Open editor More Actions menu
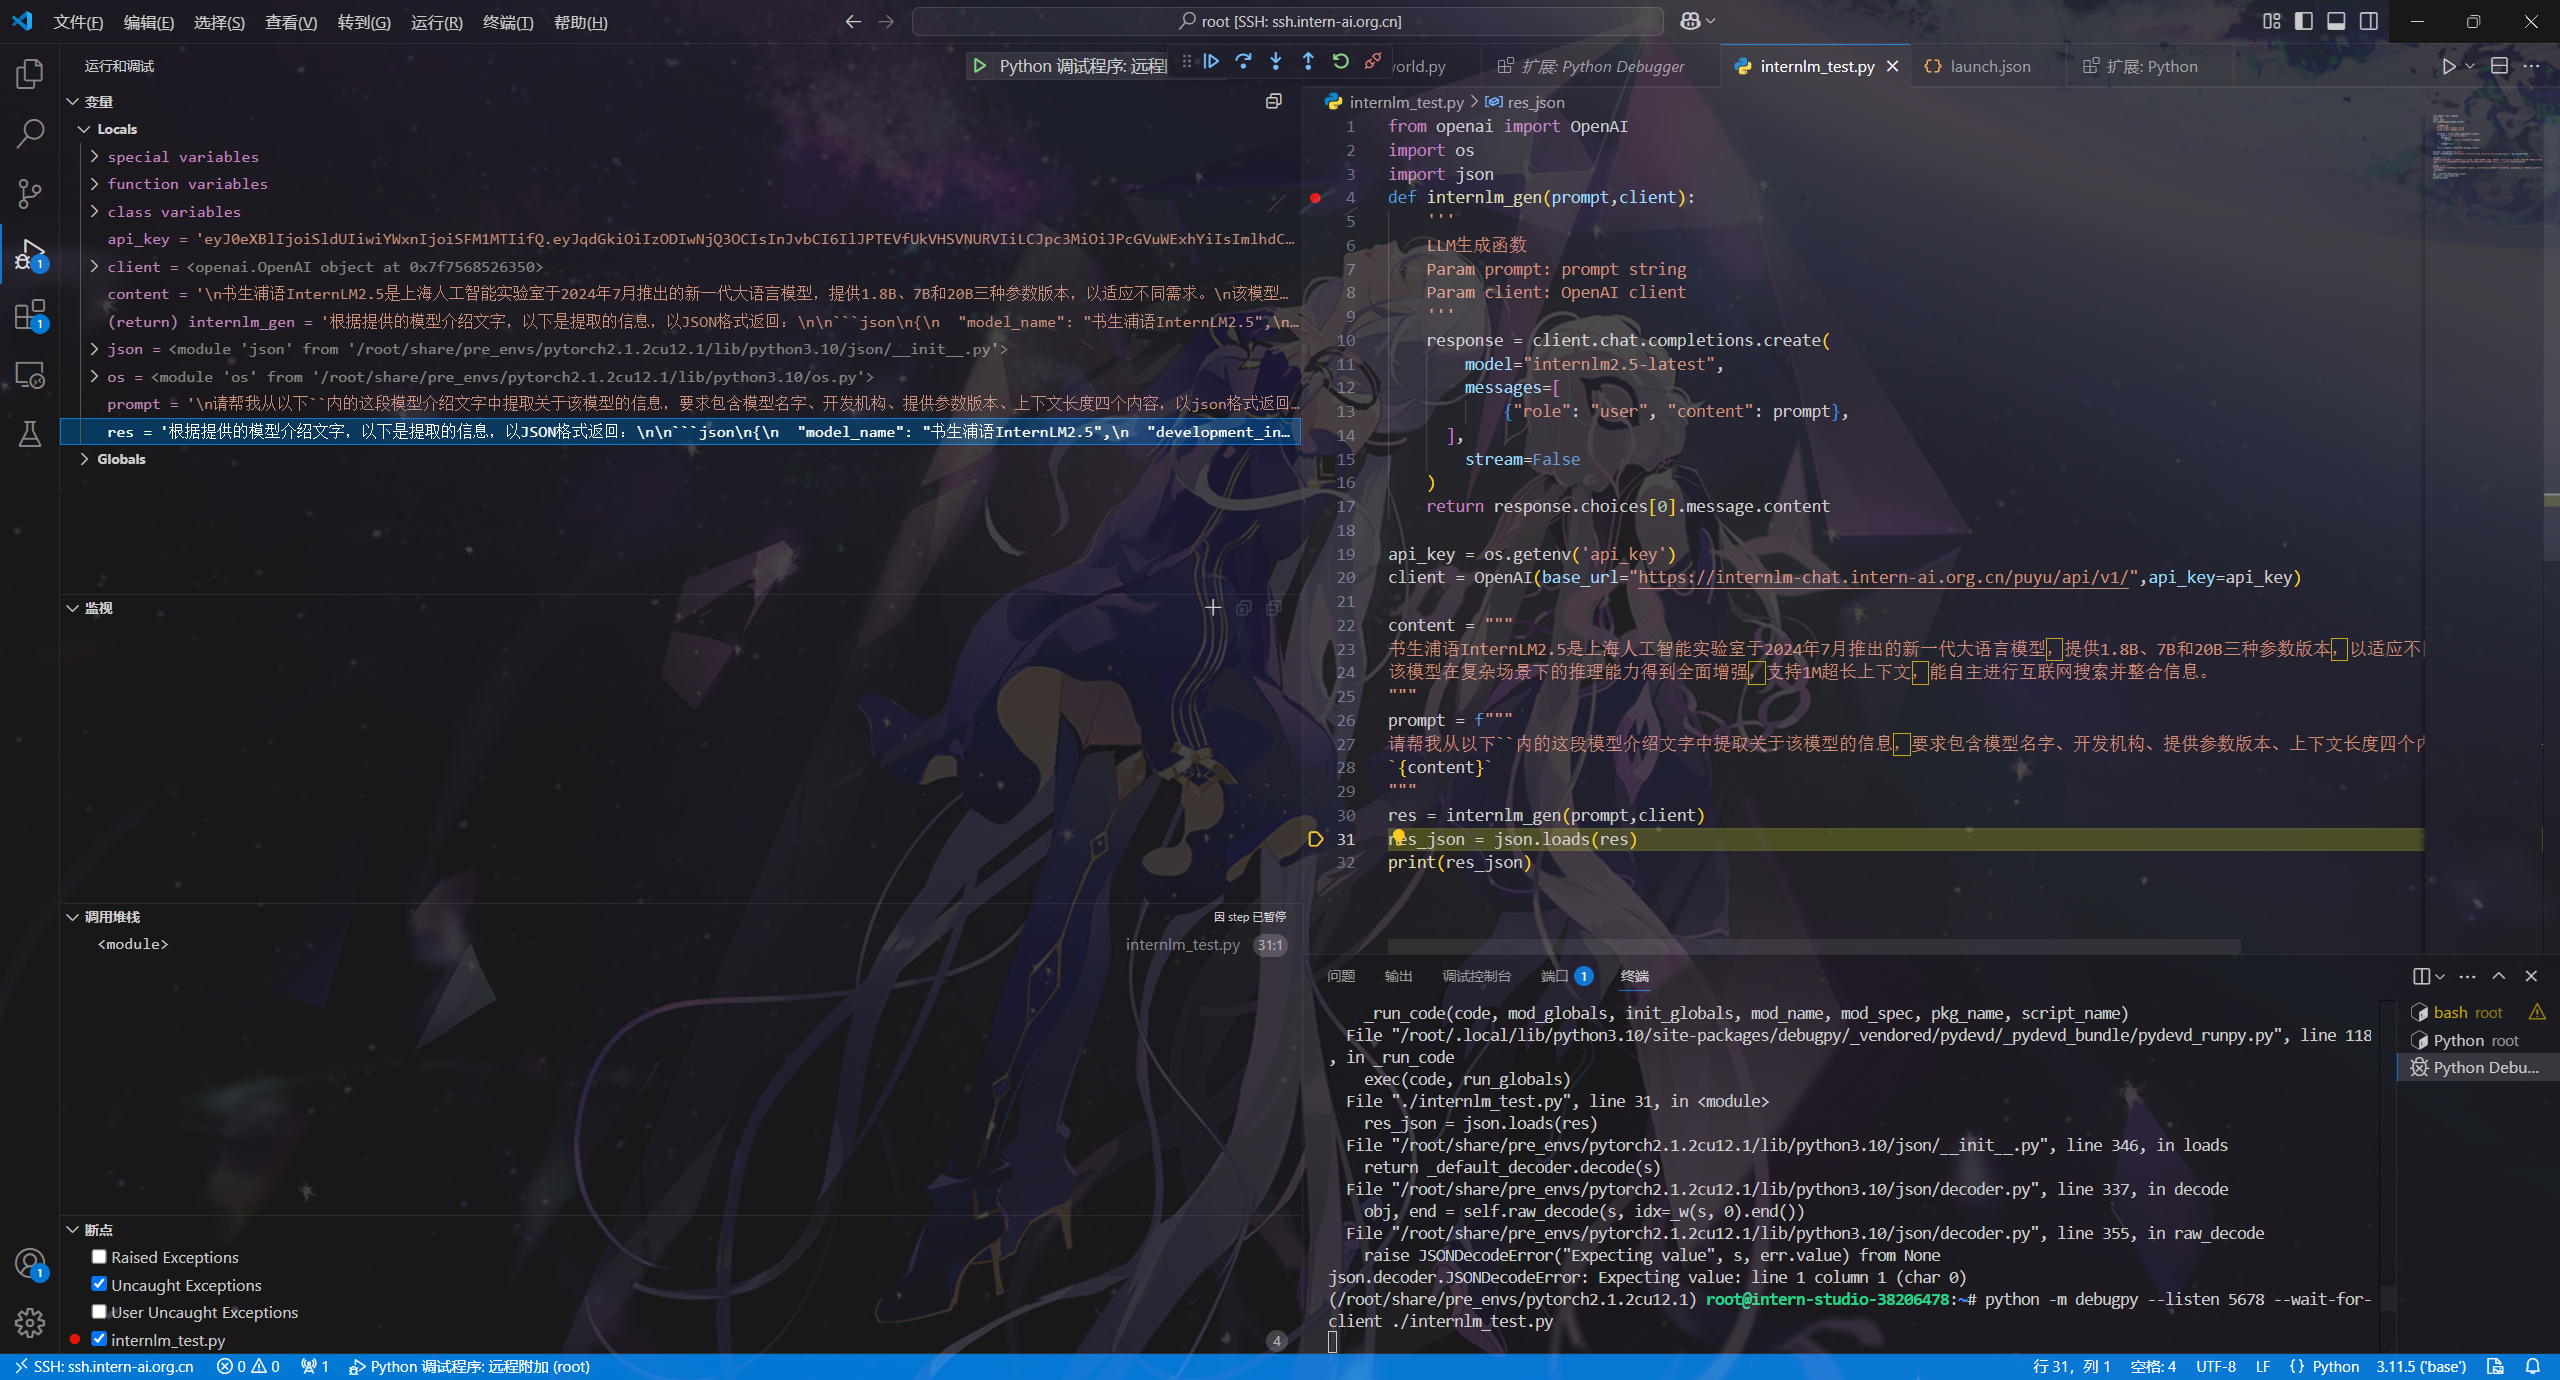Image resolution: width=2560 pixels, height=1380 pixels. [x=2531, y=66]
